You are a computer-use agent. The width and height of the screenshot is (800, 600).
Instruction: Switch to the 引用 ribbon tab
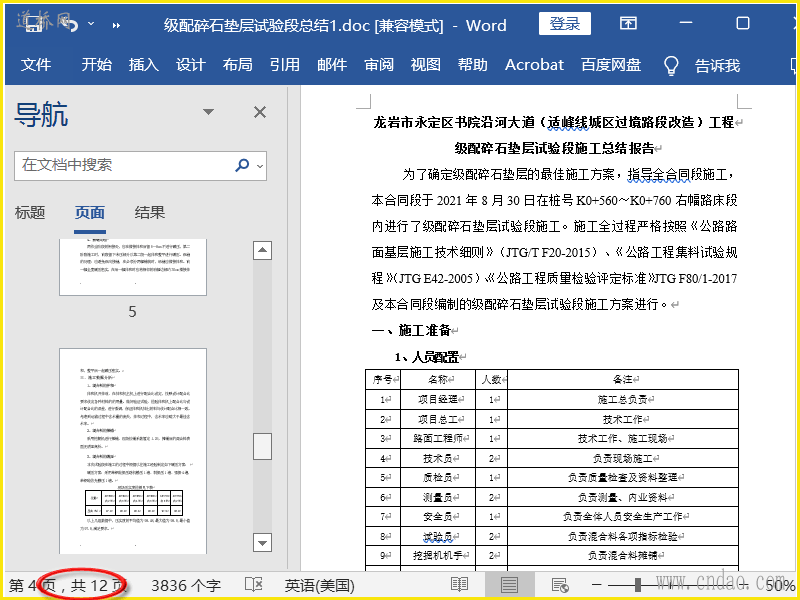(285, 65)
